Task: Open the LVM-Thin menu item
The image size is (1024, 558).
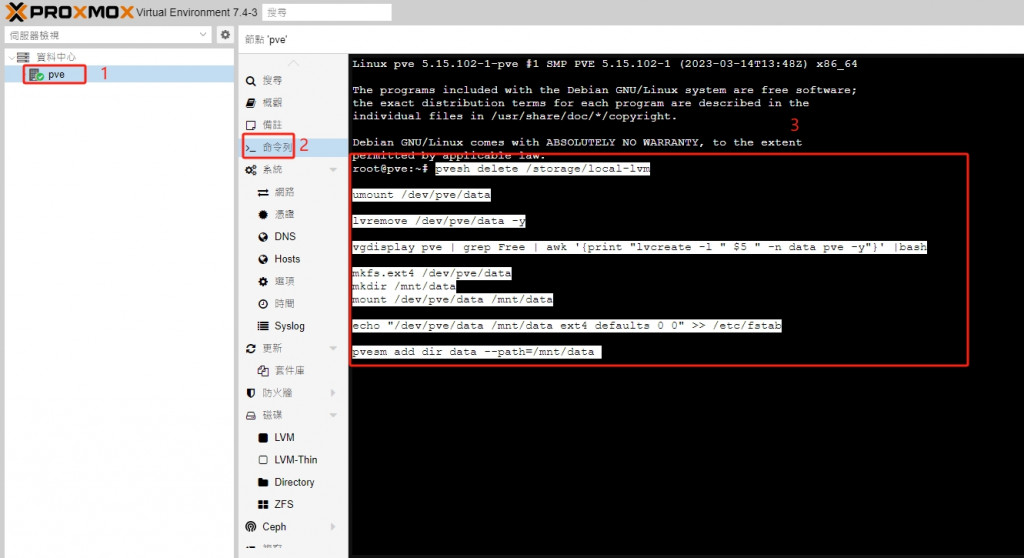Action: click(295, 459)
